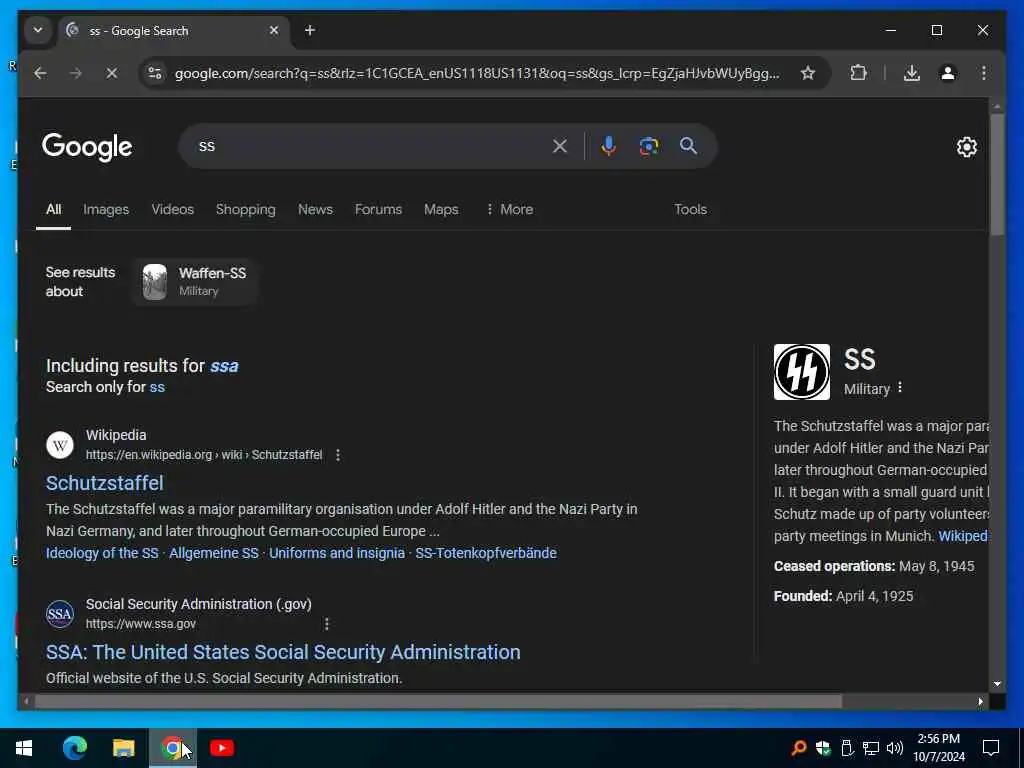Open site information icon in address bar
Viewport: 1024px width, 768px height.
pyautogui.click(x=155, y=73)
